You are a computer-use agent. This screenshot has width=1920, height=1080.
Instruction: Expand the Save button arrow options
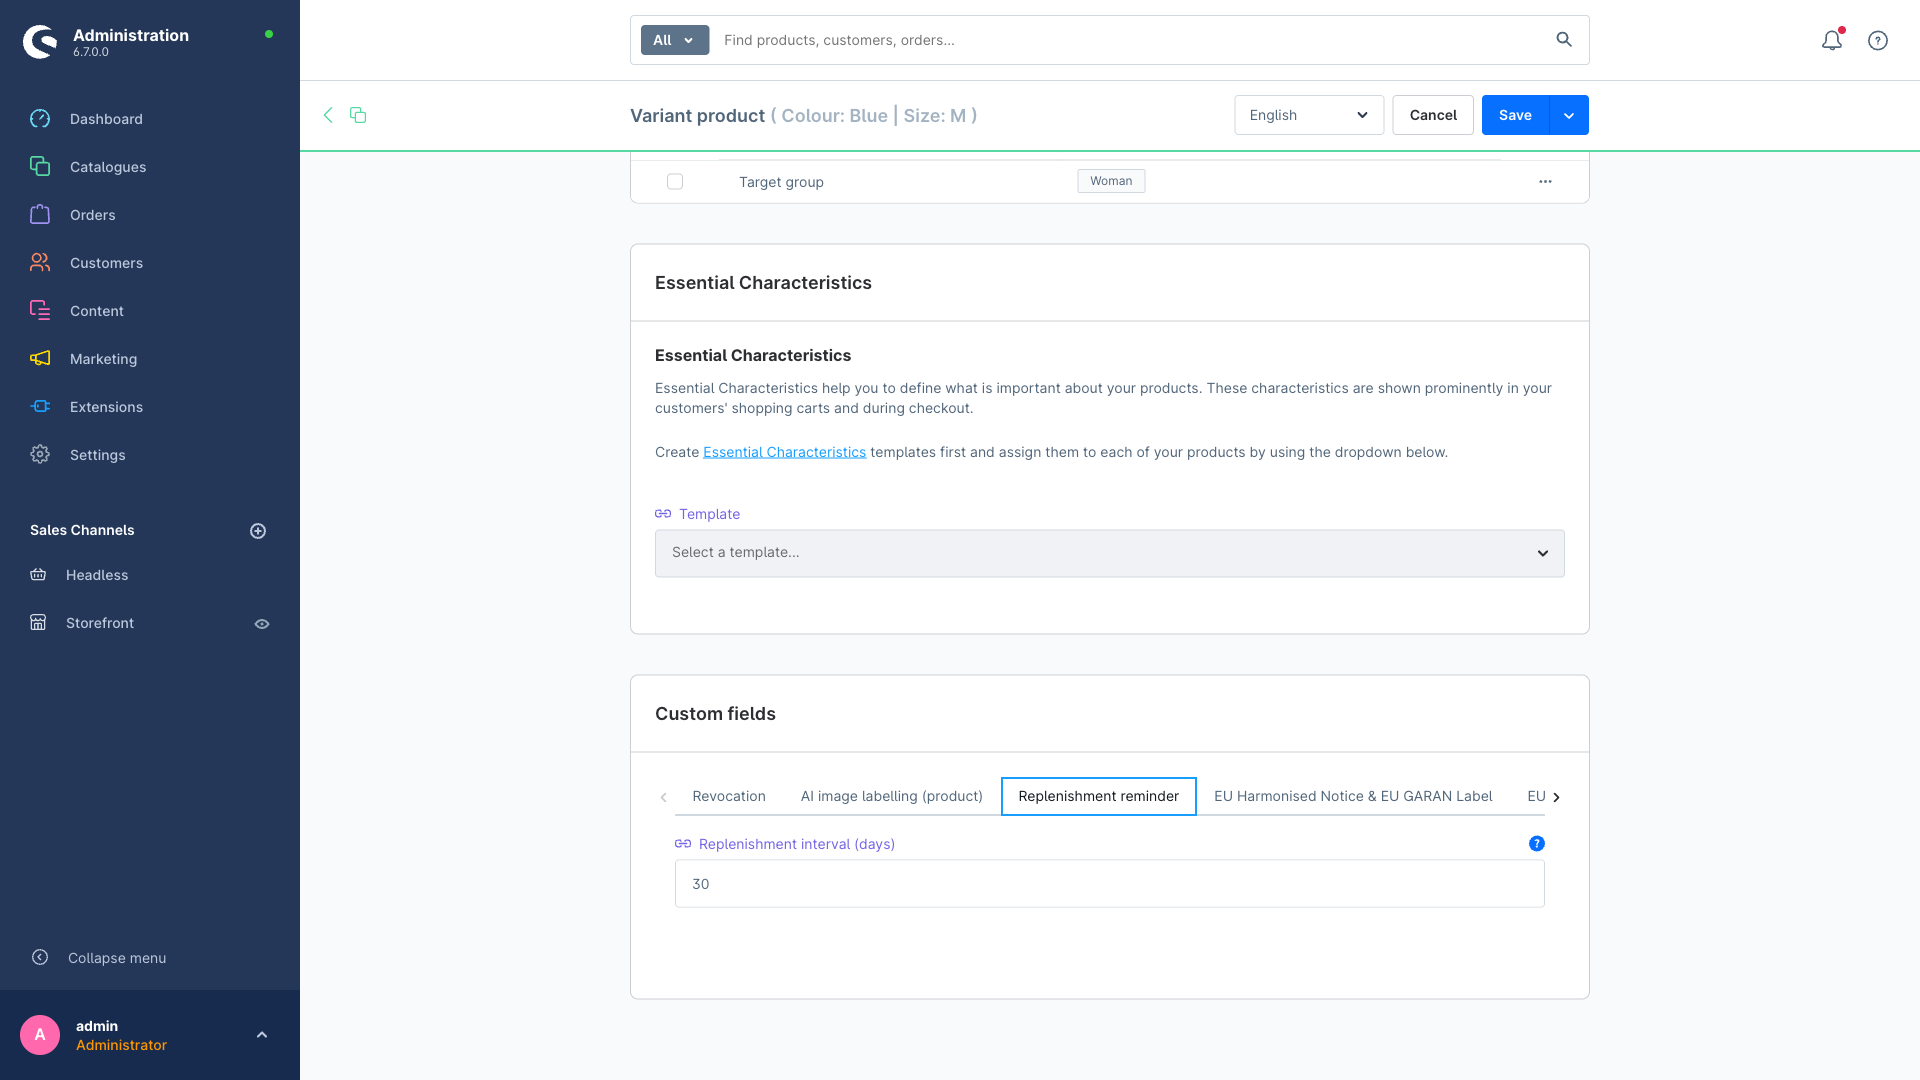1569,115
